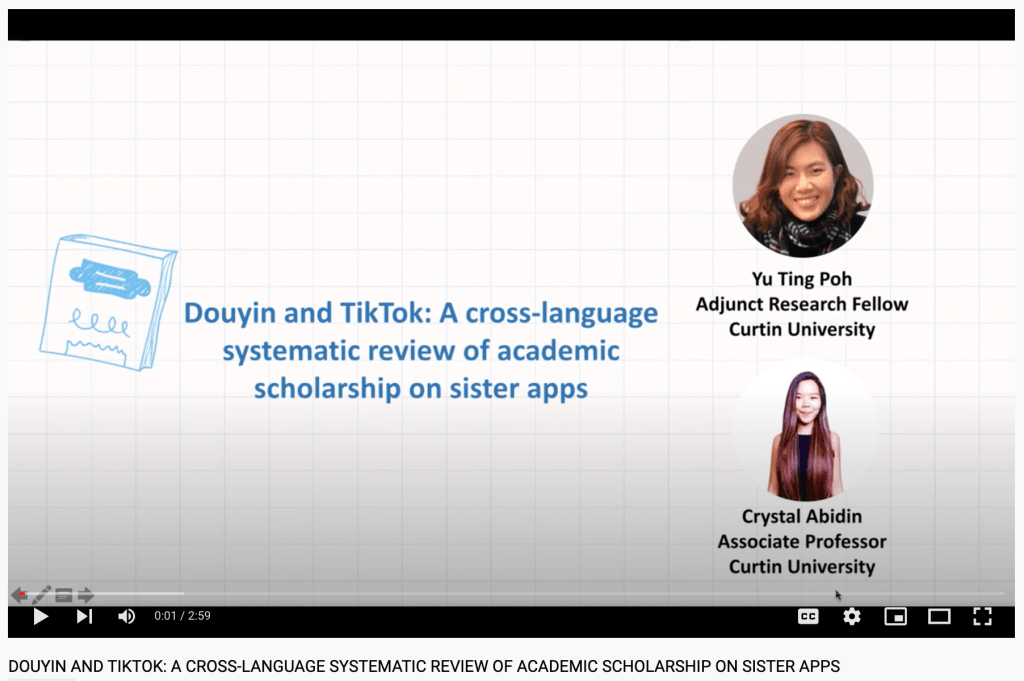
Task: Switch to theater mode
Action: pyautogui.click(x=939, y=617)
